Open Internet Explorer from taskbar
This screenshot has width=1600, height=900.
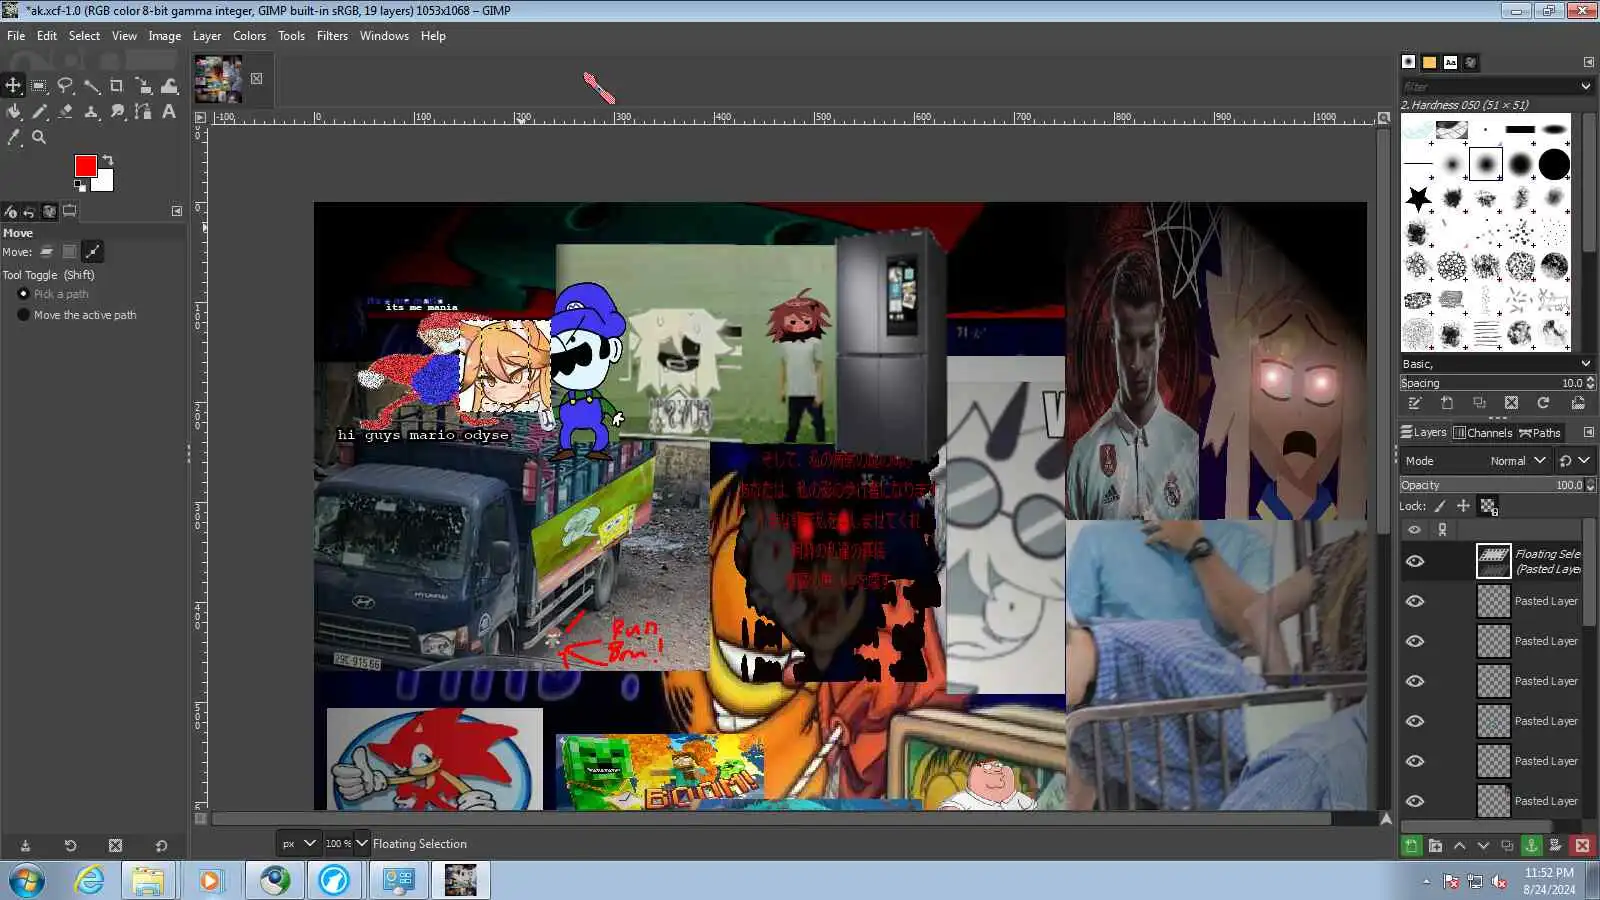(x=90, y=881)
